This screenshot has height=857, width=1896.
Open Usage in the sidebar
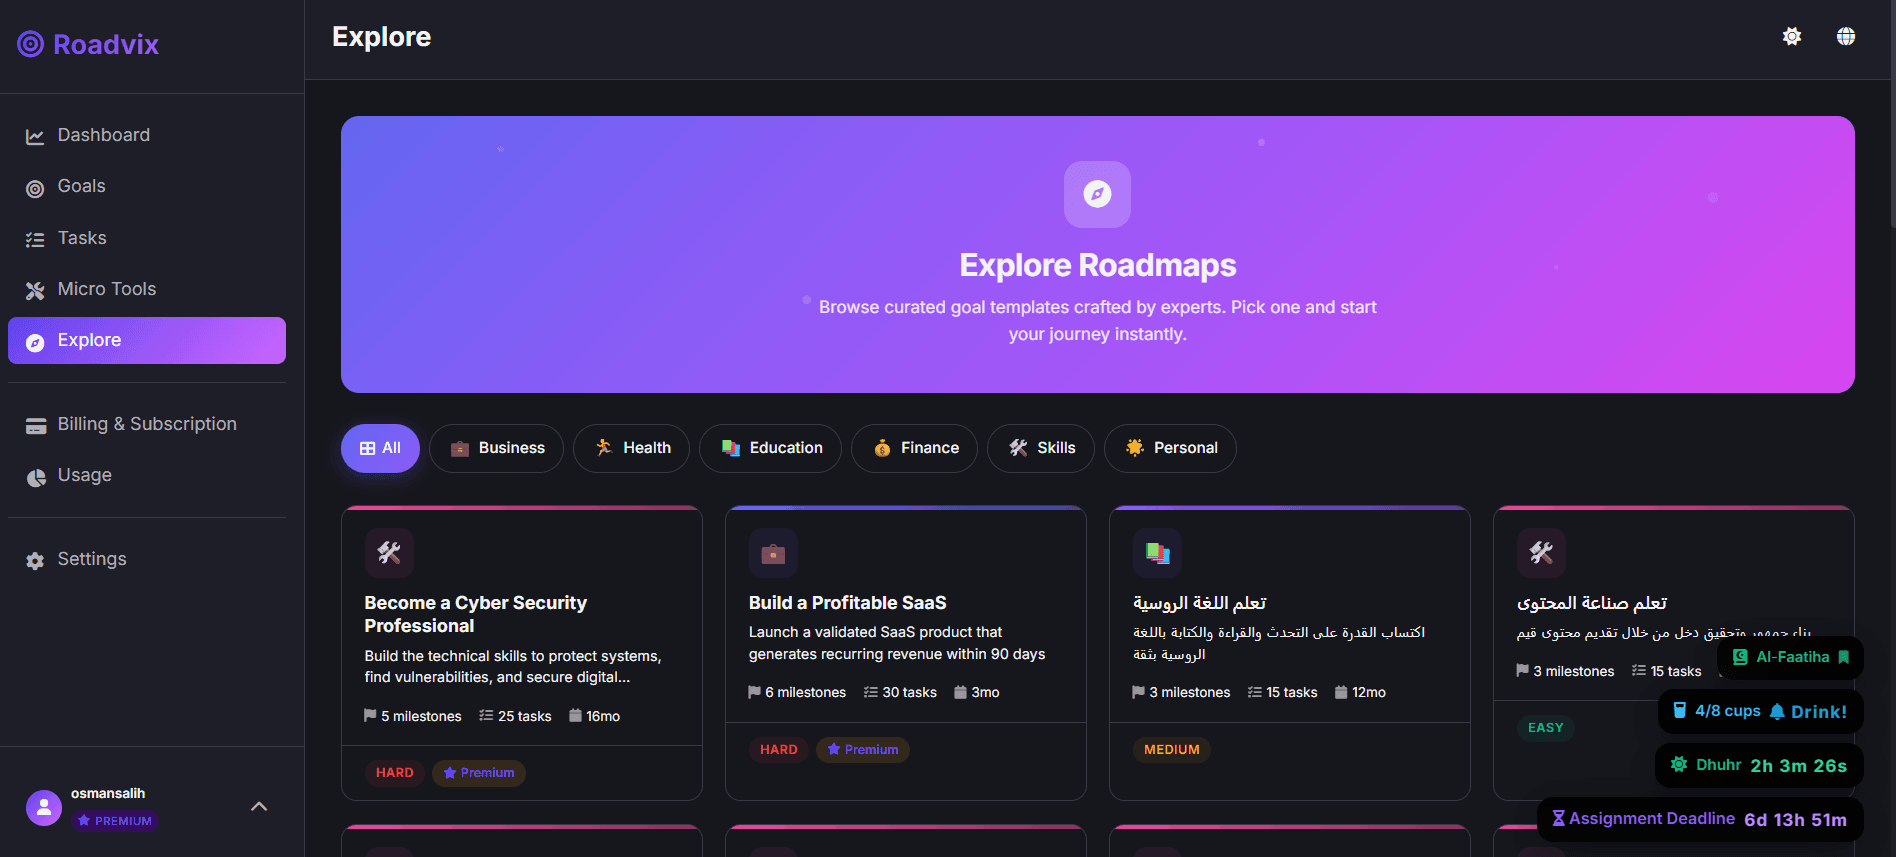pyautogui.click(x=147, y=475)
